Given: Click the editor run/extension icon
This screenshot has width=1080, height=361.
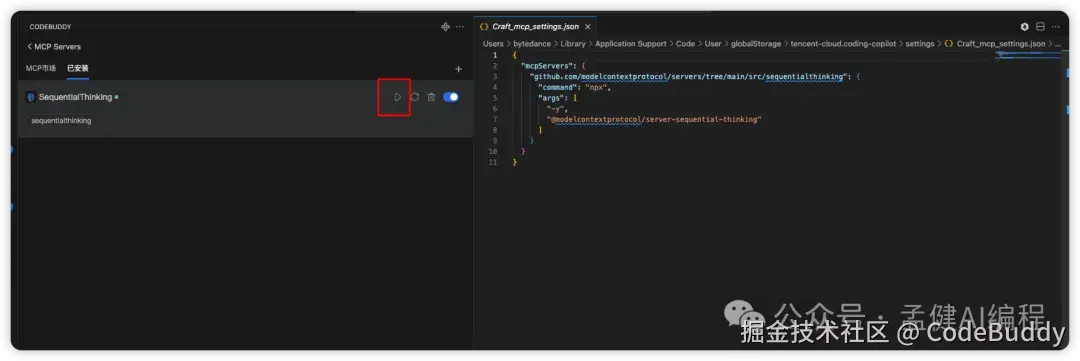Looking at the screenshot, I should click(x=1024, y=27).
